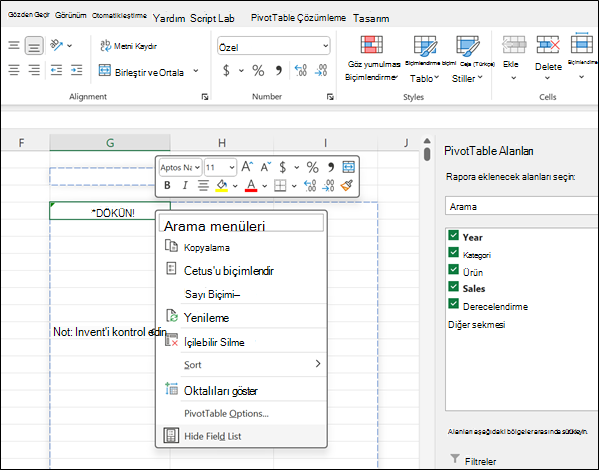
Task: Expand the ribbon currency dropdown arrow
Action: click(241, 70)
